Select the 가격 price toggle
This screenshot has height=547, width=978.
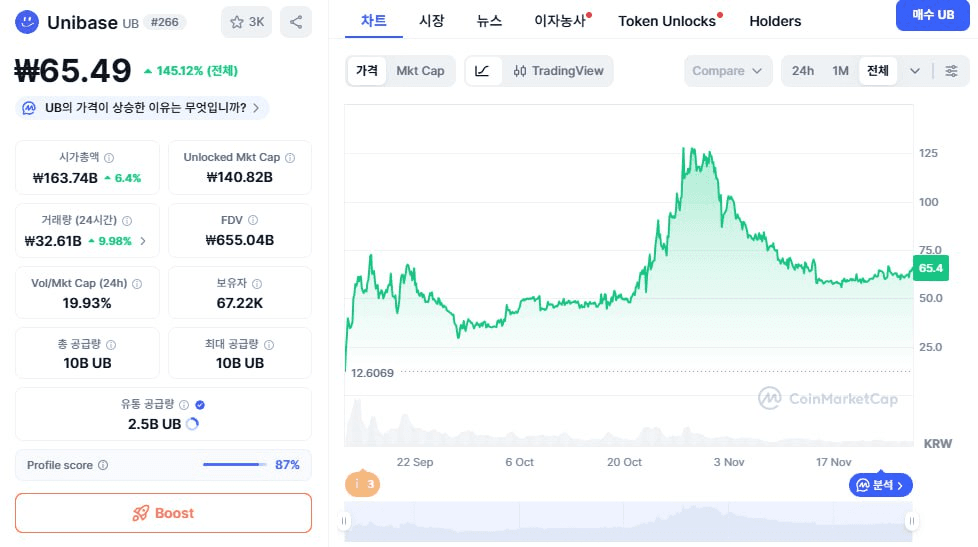[367, 71]
